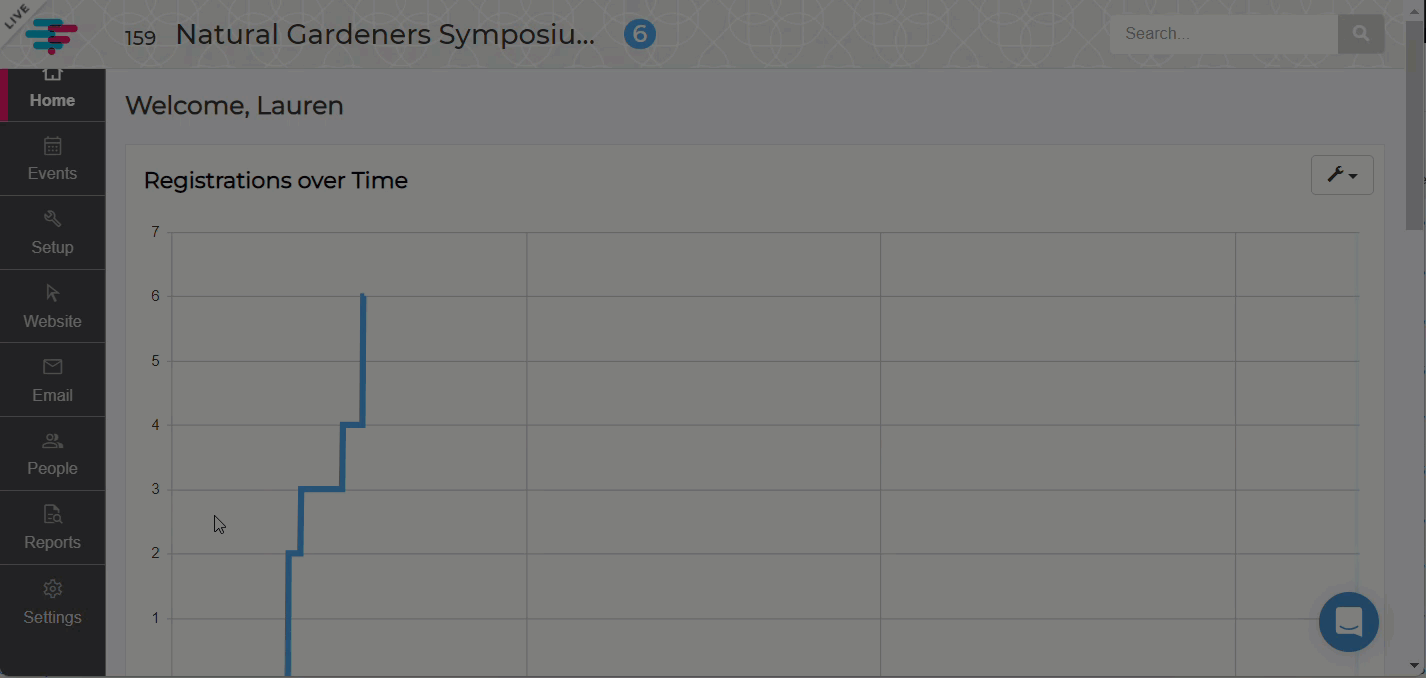Open the People icon in sidebar
The height and width of the screenshot is (678, 1426).
pyautogui.click(x=53, y=441)
